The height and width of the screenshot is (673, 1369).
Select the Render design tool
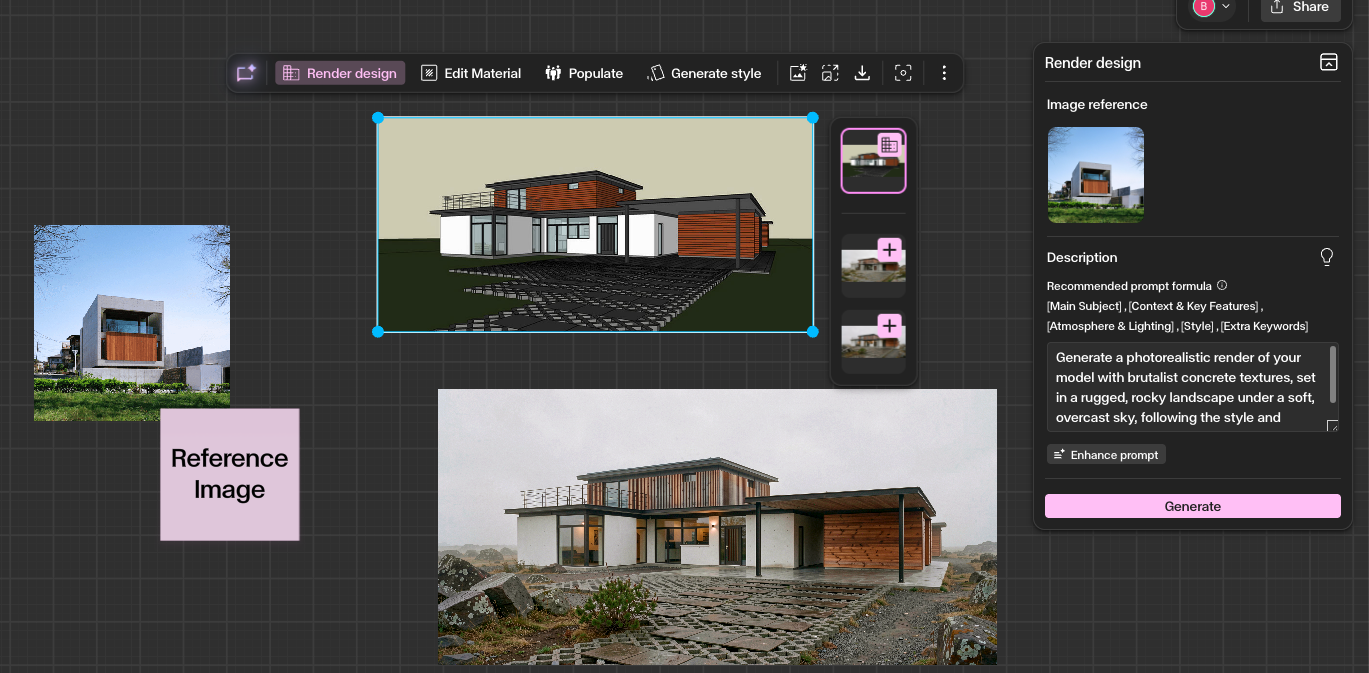[x=340, y=73]
